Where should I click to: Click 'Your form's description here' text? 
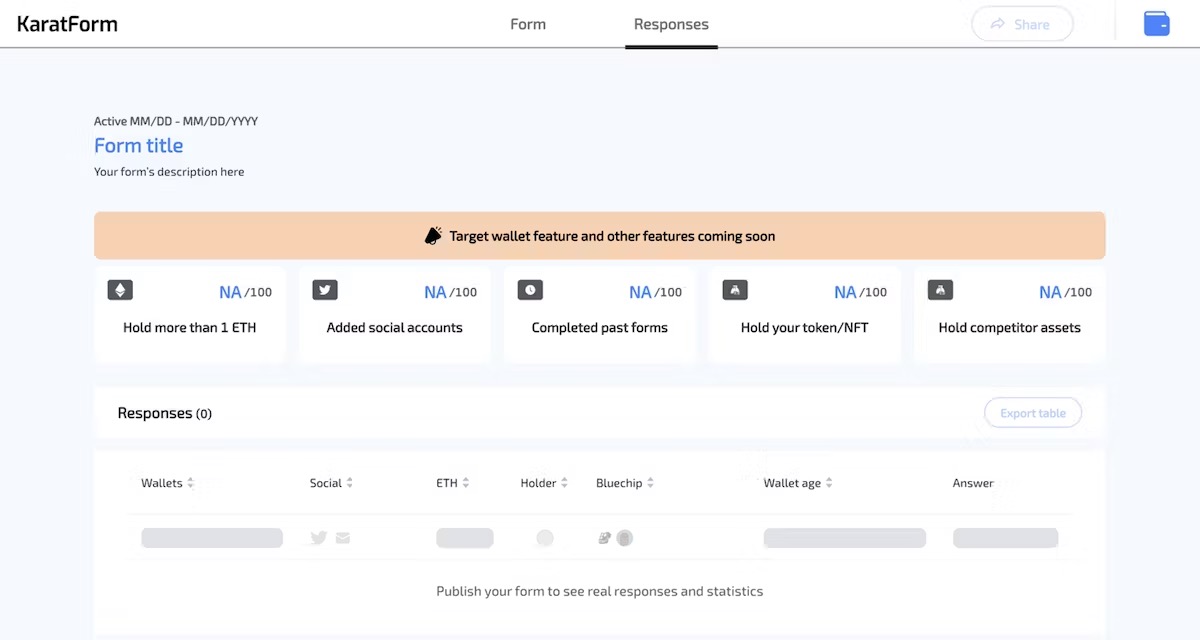click(x=169, y=172)
